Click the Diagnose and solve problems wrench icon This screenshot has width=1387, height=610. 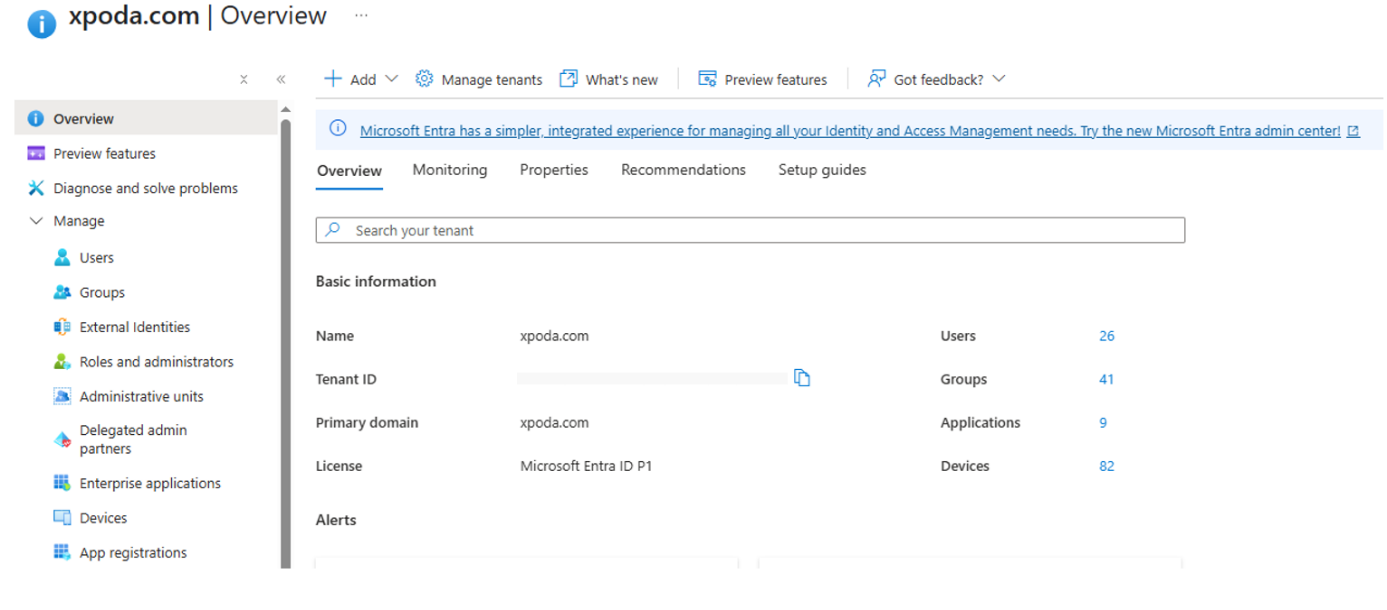pyautogui.click(x=36, y=188)
